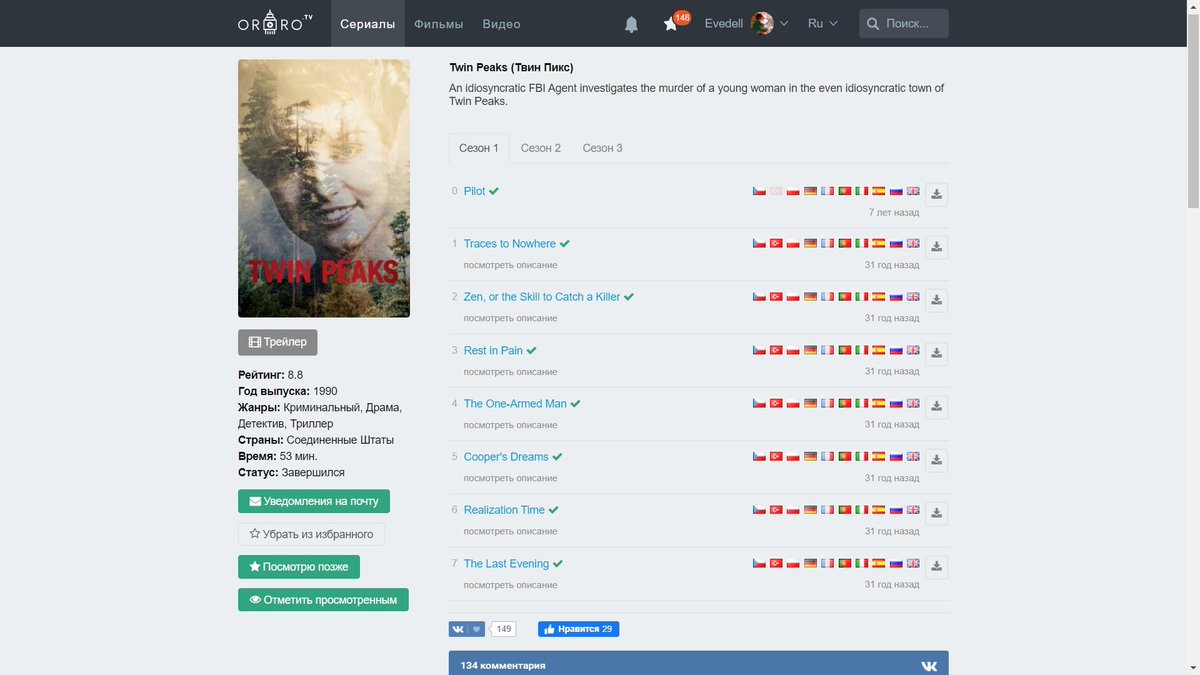This screenshot has height=675, width=1200.
Task: Switch to the Сезон 3 tab
Action: pyautogui.click(x=603, y=148)
